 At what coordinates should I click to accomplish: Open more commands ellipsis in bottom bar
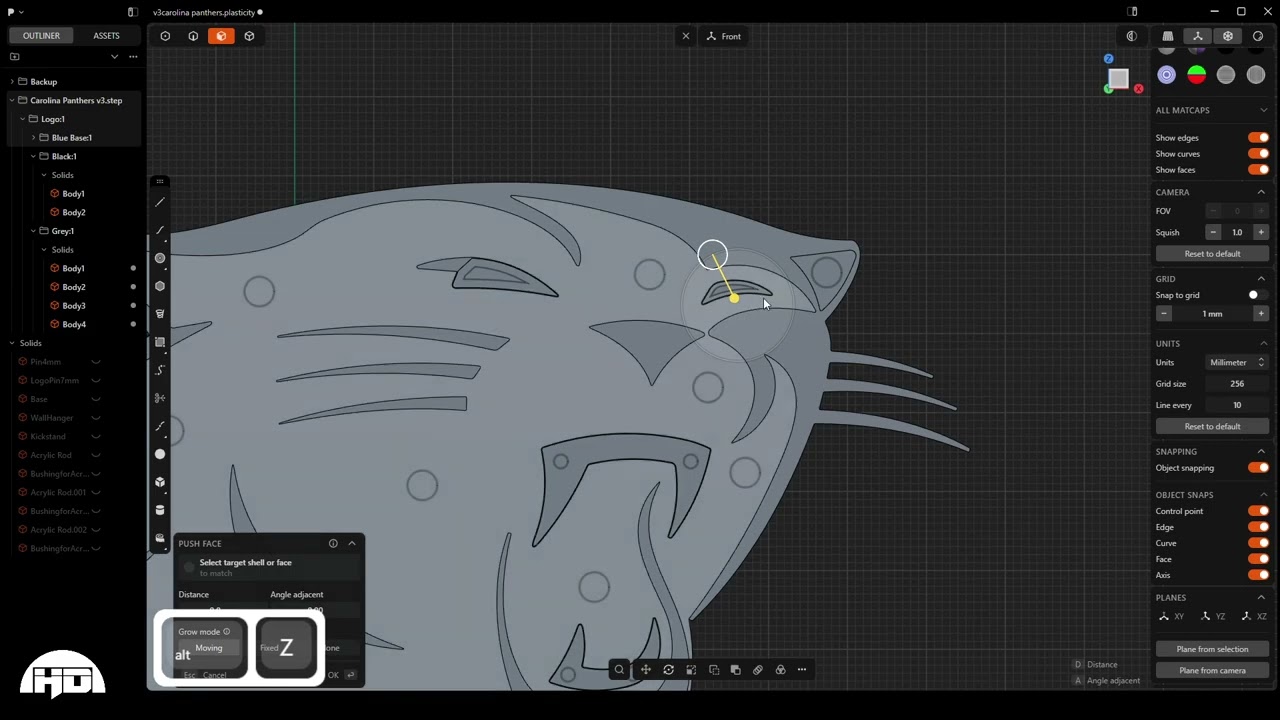[802, 670]
